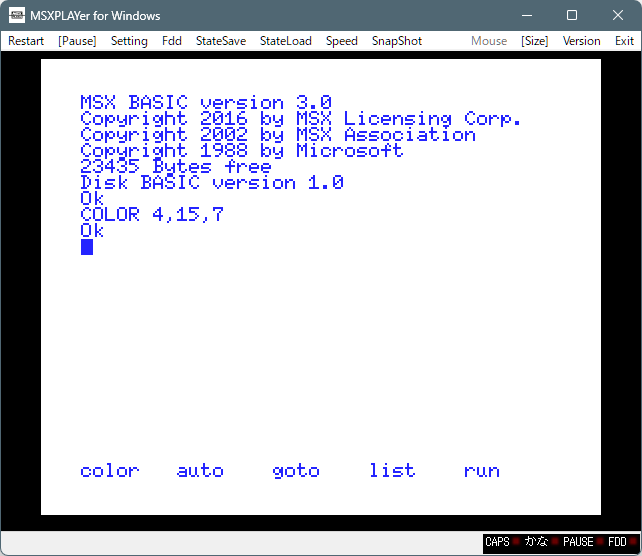Maximize the MSXPLAYer window

pos(572,16)
